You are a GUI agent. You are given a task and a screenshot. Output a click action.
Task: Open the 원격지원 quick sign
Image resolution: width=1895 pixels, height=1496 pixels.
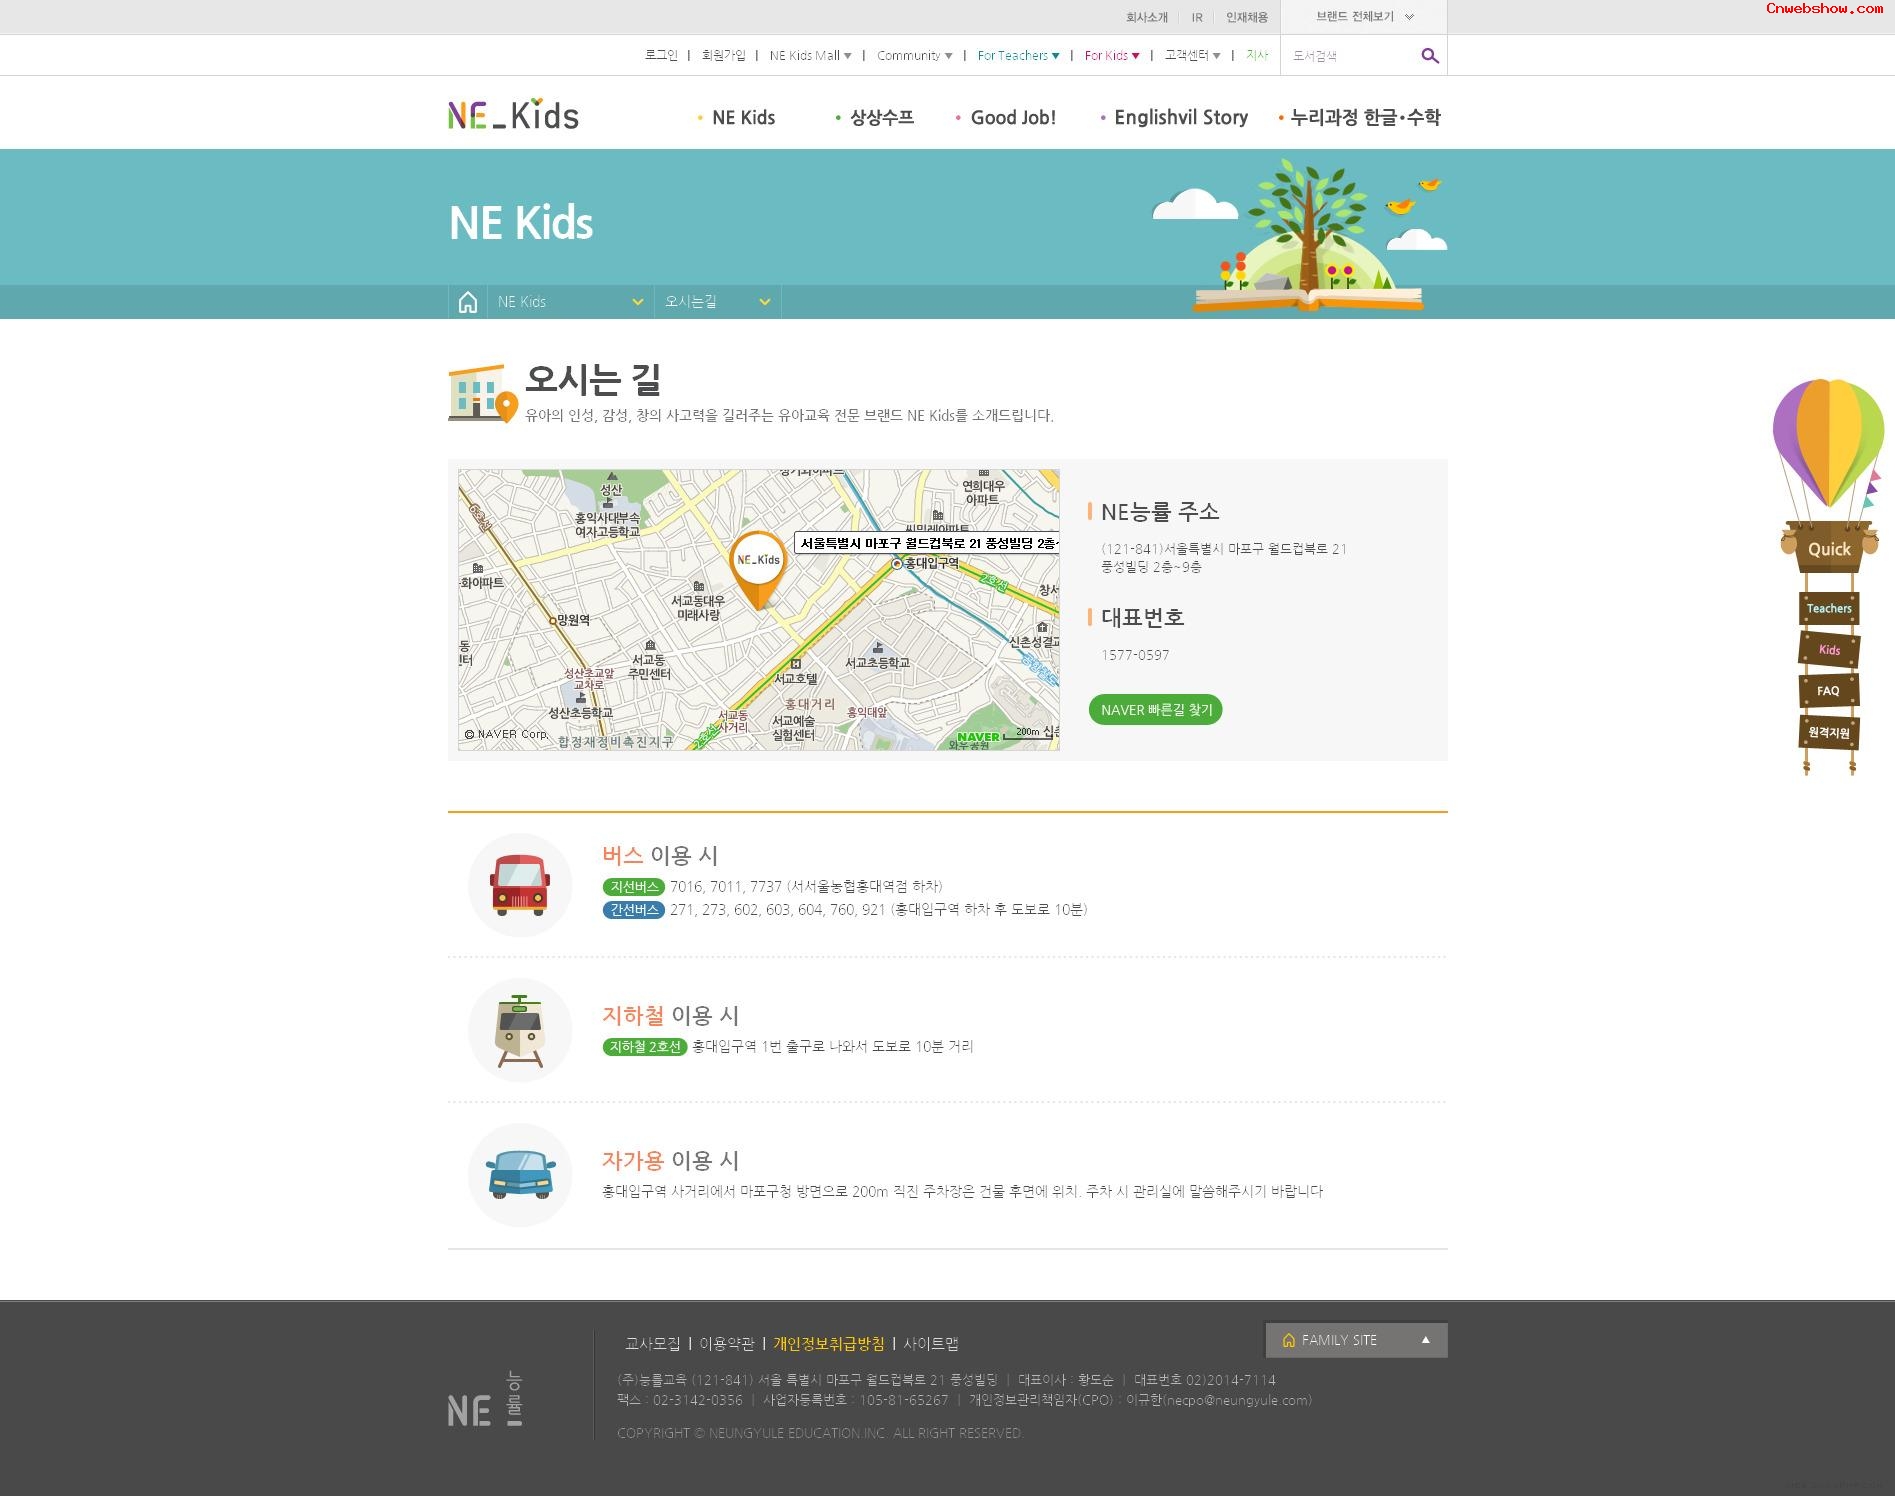1829,732
